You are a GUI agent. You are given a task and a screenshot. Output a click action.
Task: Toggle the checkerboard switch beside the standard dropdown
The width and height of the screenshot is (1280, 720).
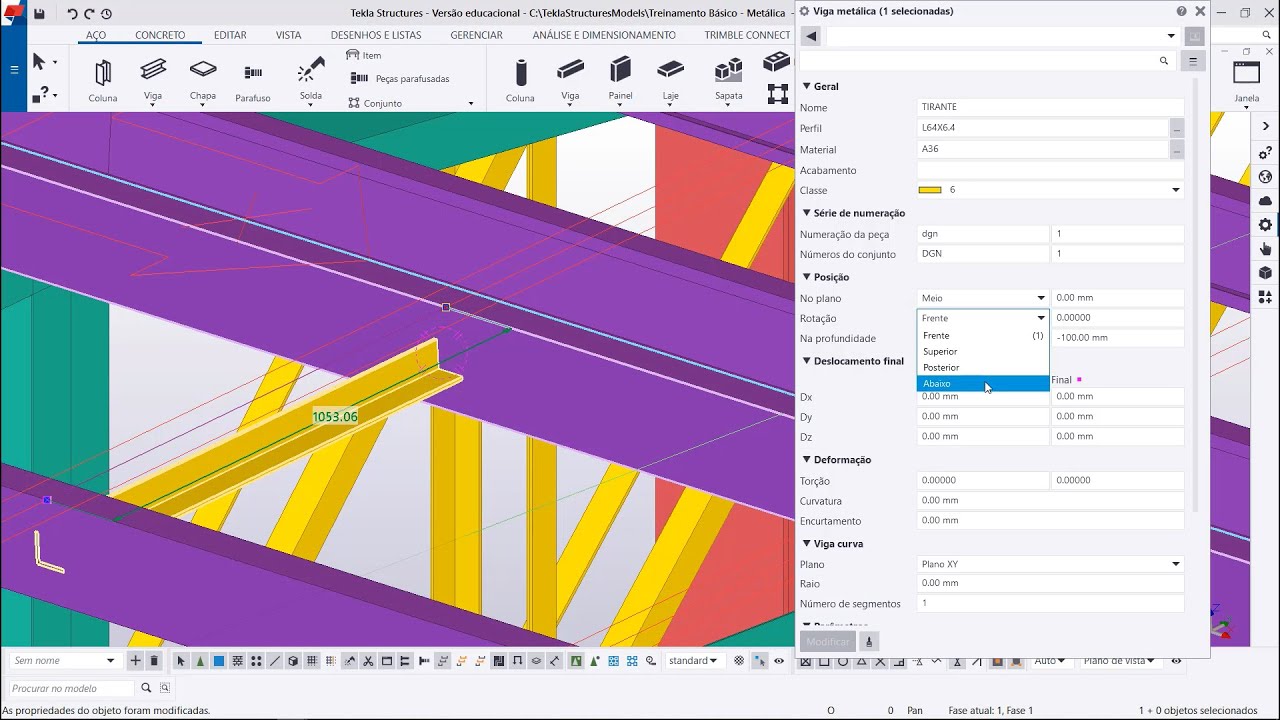click(739, 661)
